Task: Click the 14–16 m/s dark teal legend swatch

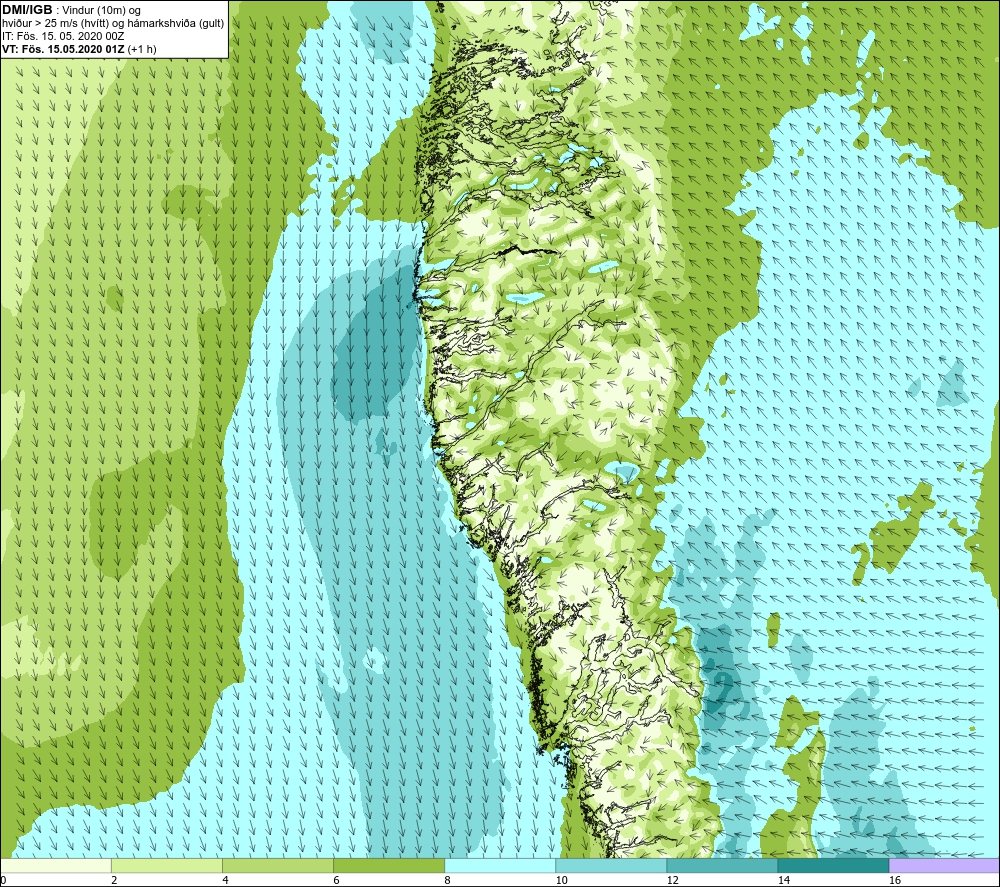Action: coord(832,865)
